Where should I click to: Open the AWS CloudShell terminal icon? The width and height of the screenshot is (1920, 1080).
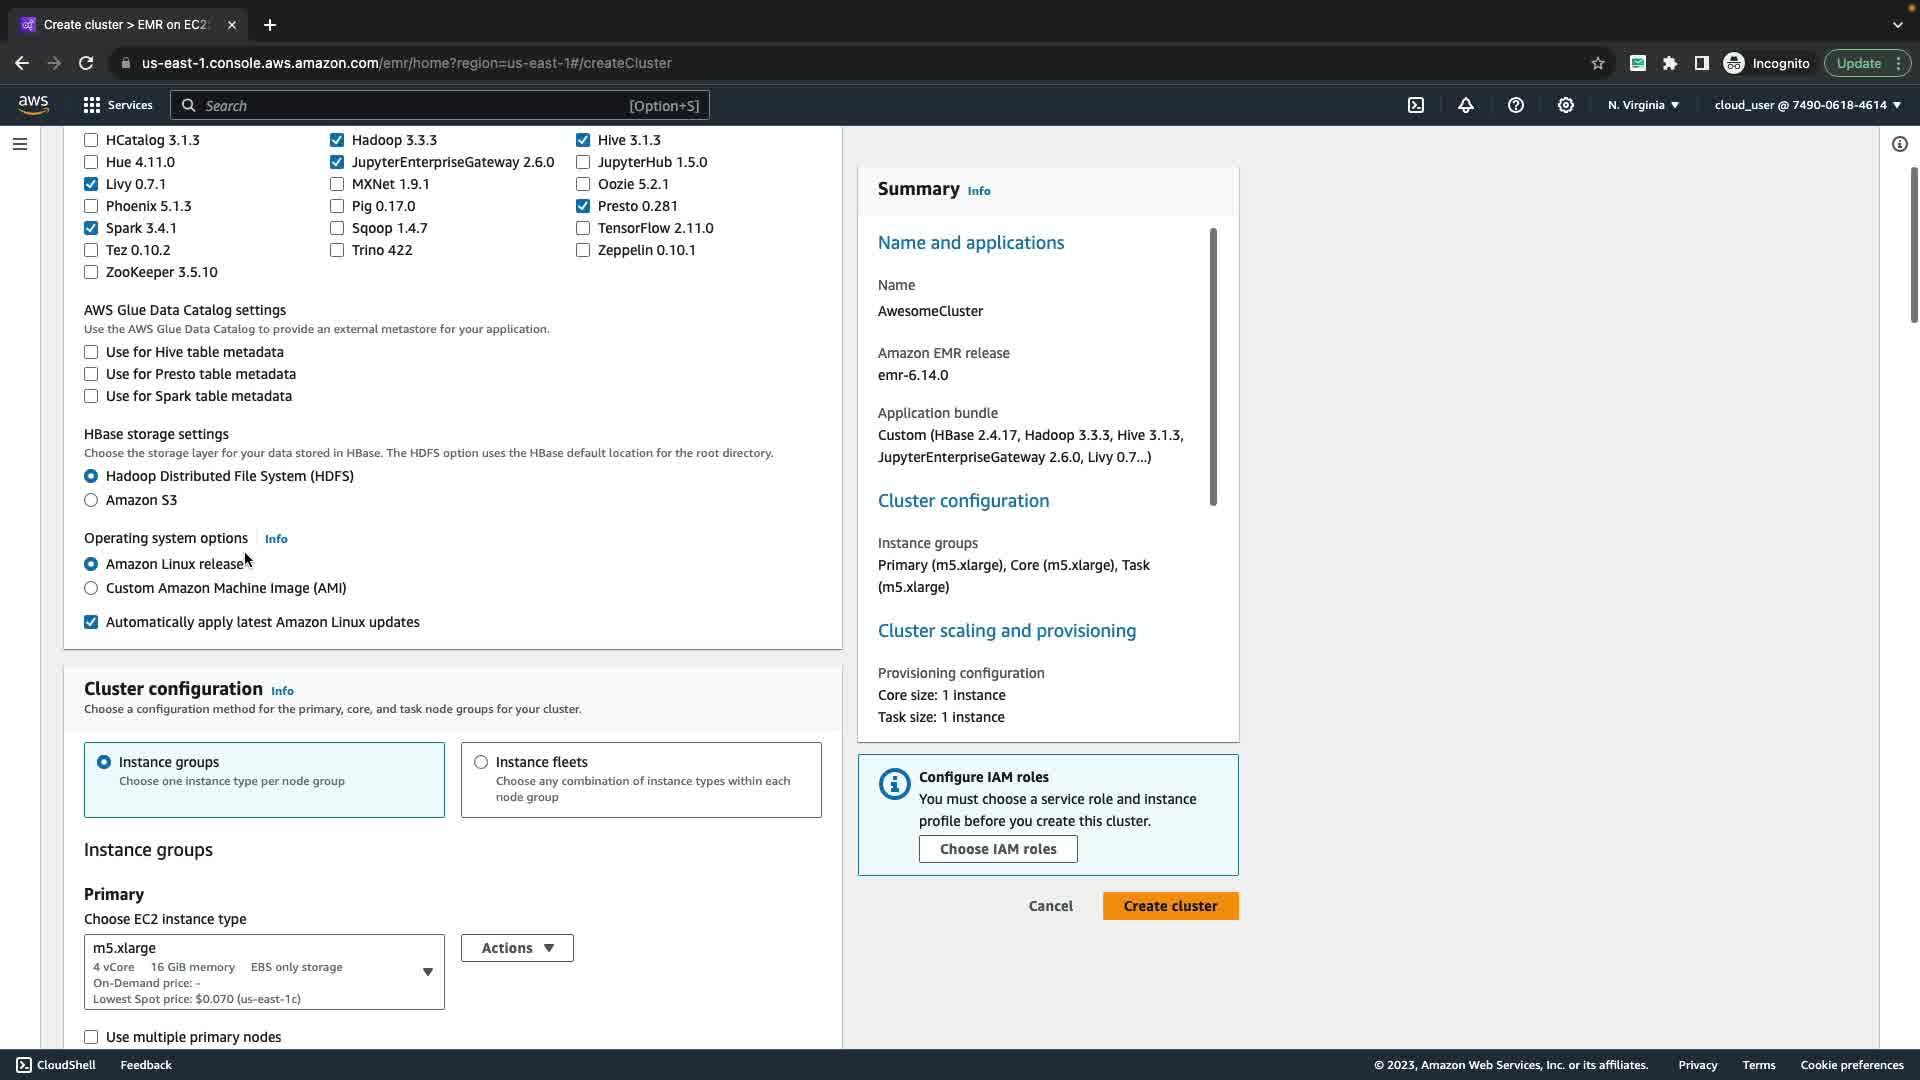tap(1416, 105)
